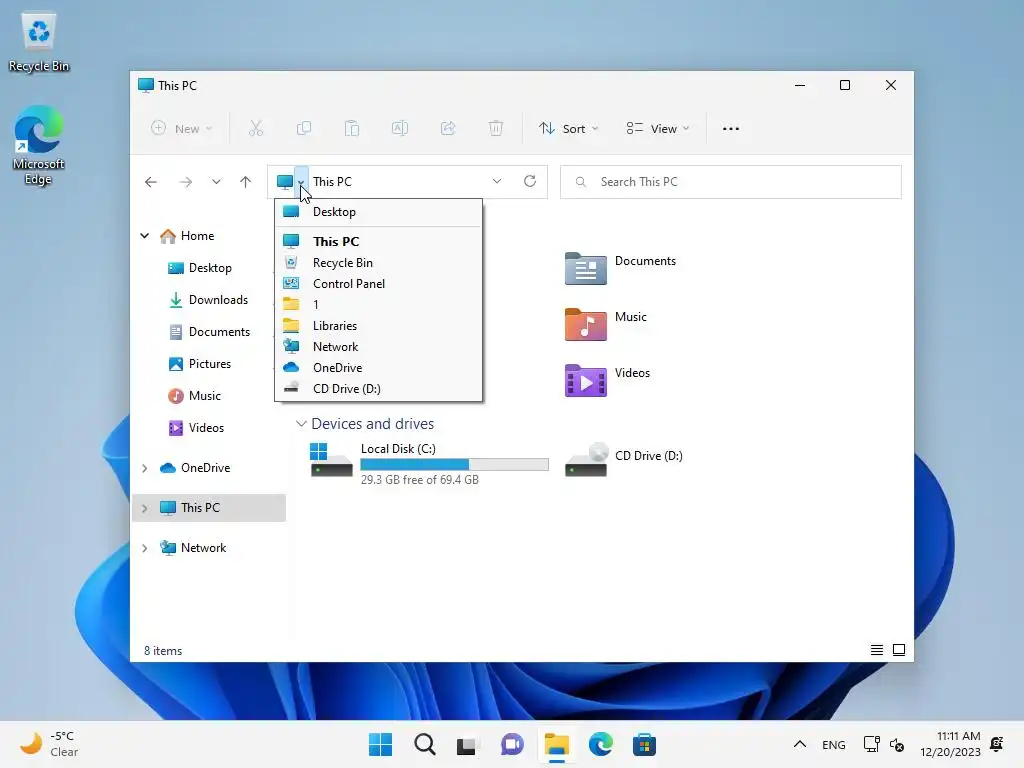The image size is (1024, 768).
Task: Open Microsoft Edge desktop shortcut
Action: click(39, 145)
